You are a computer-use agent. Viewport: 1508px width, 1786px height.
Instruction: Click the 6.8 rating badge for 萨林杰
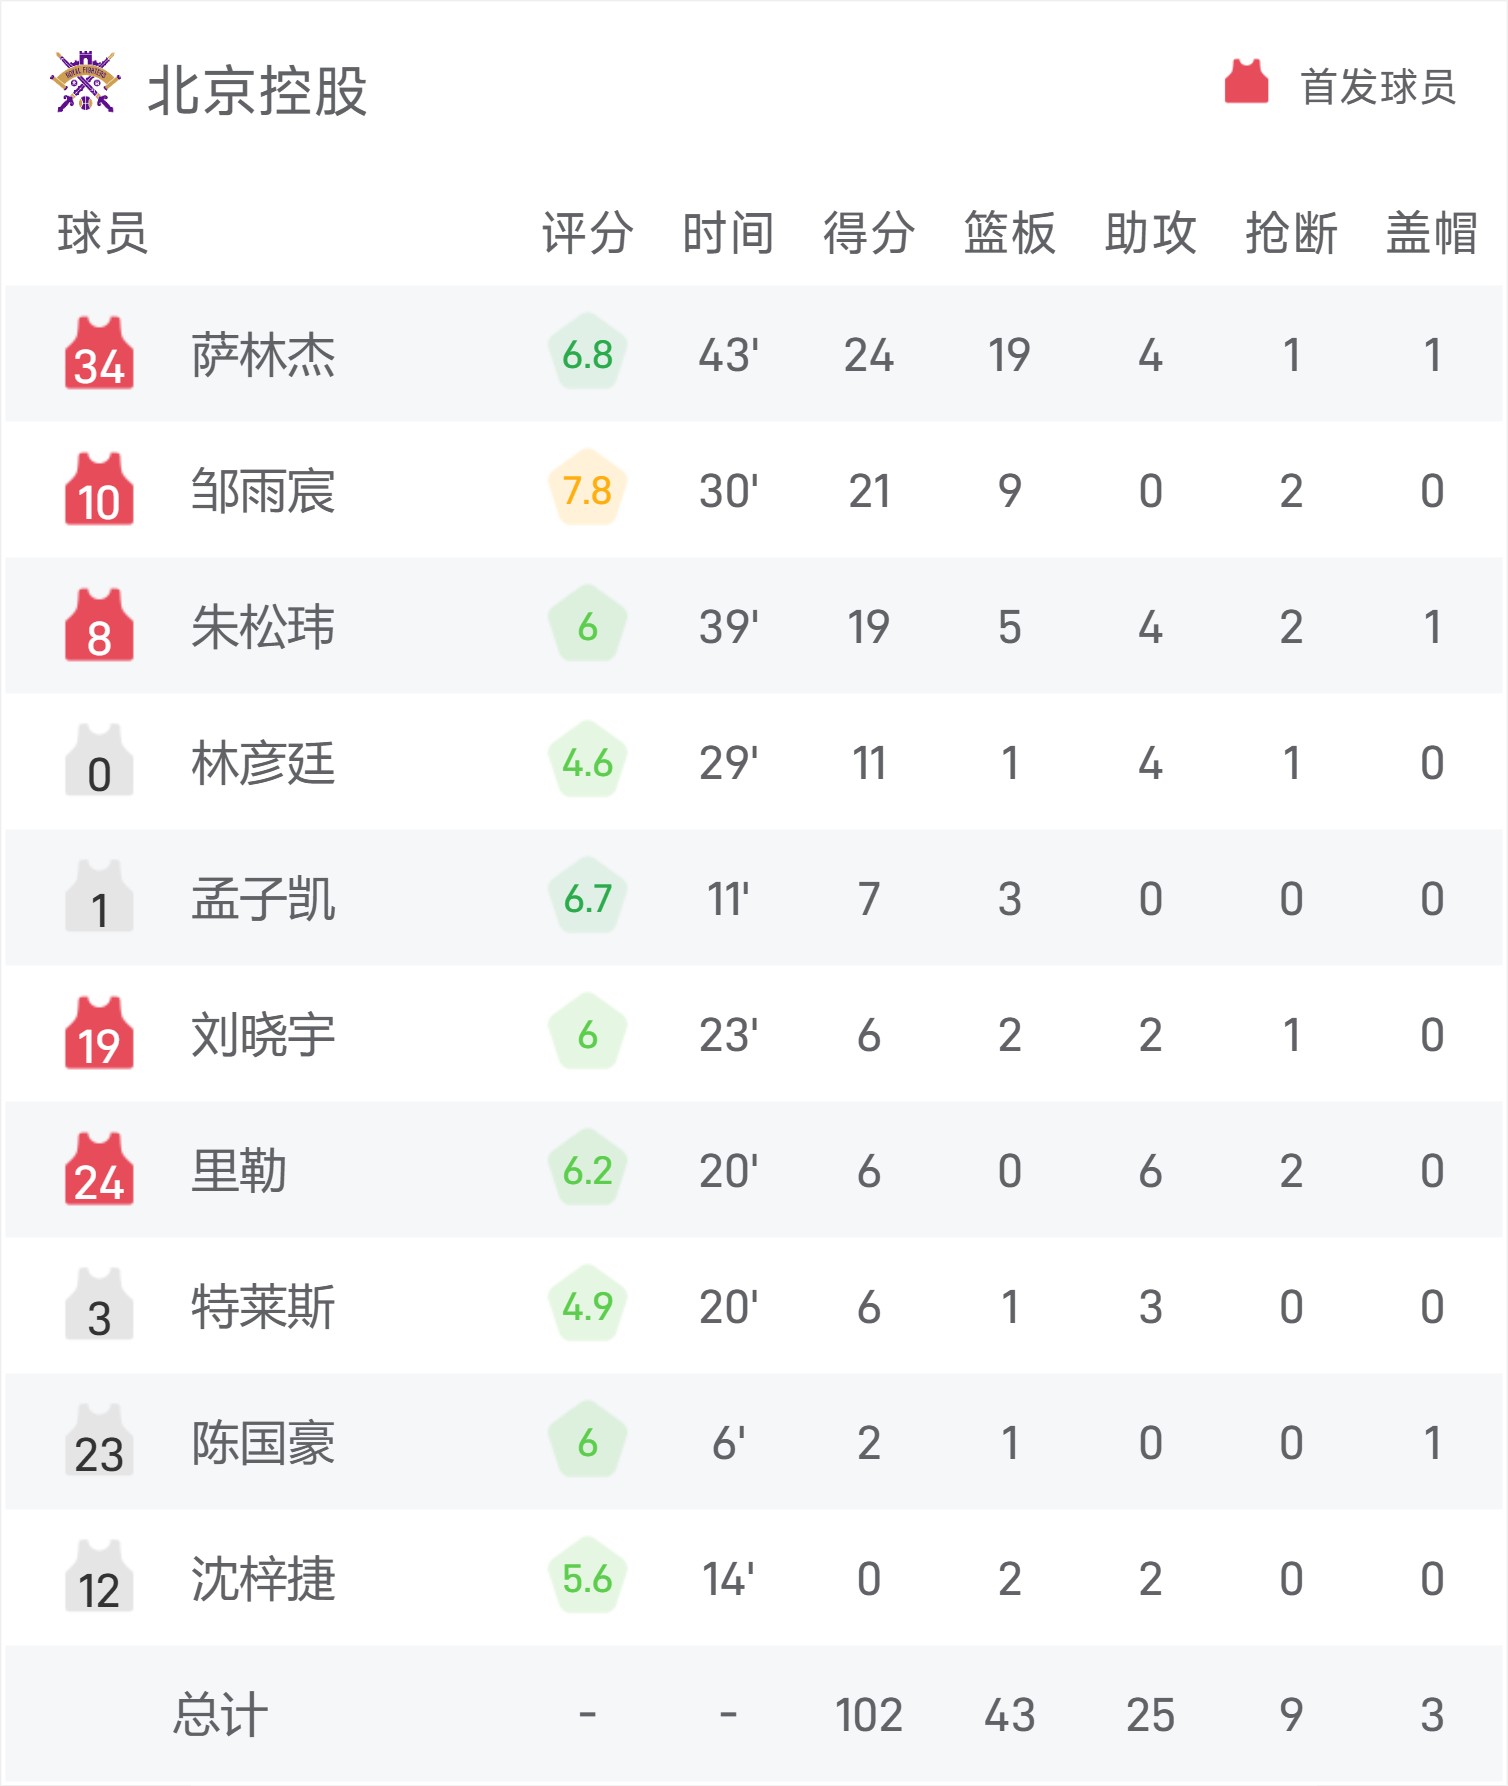click(x=588, y=353)
